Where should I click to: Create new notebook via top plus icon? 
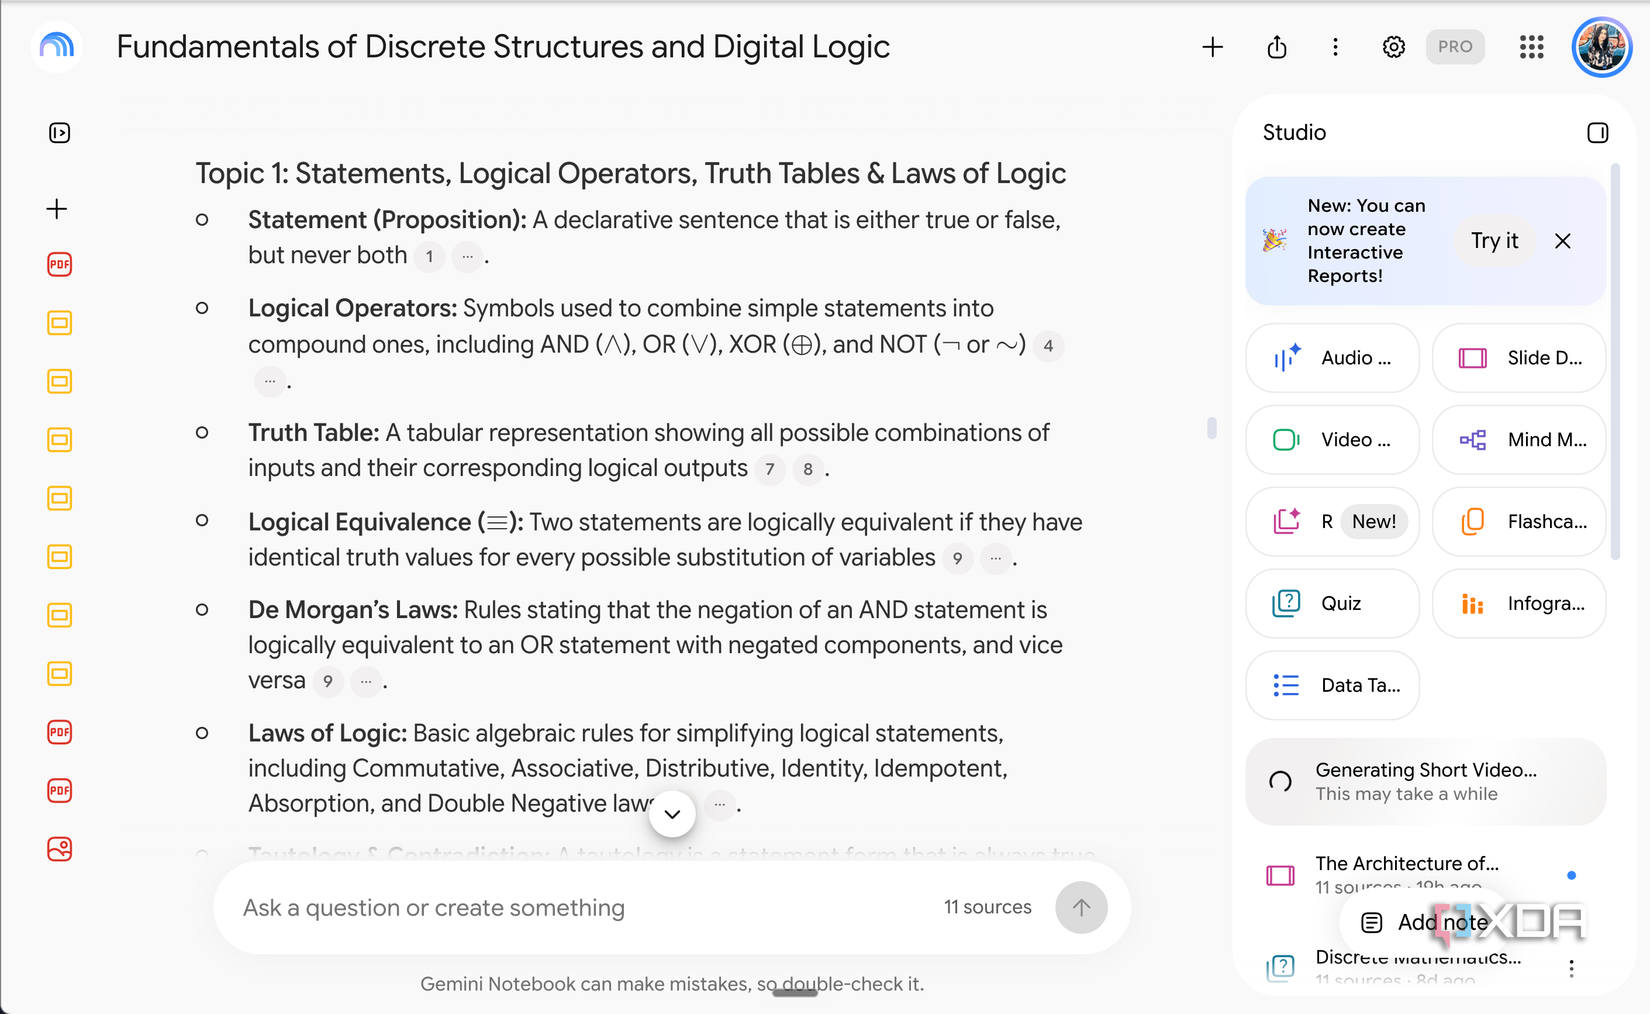(x=1212, y=47)
